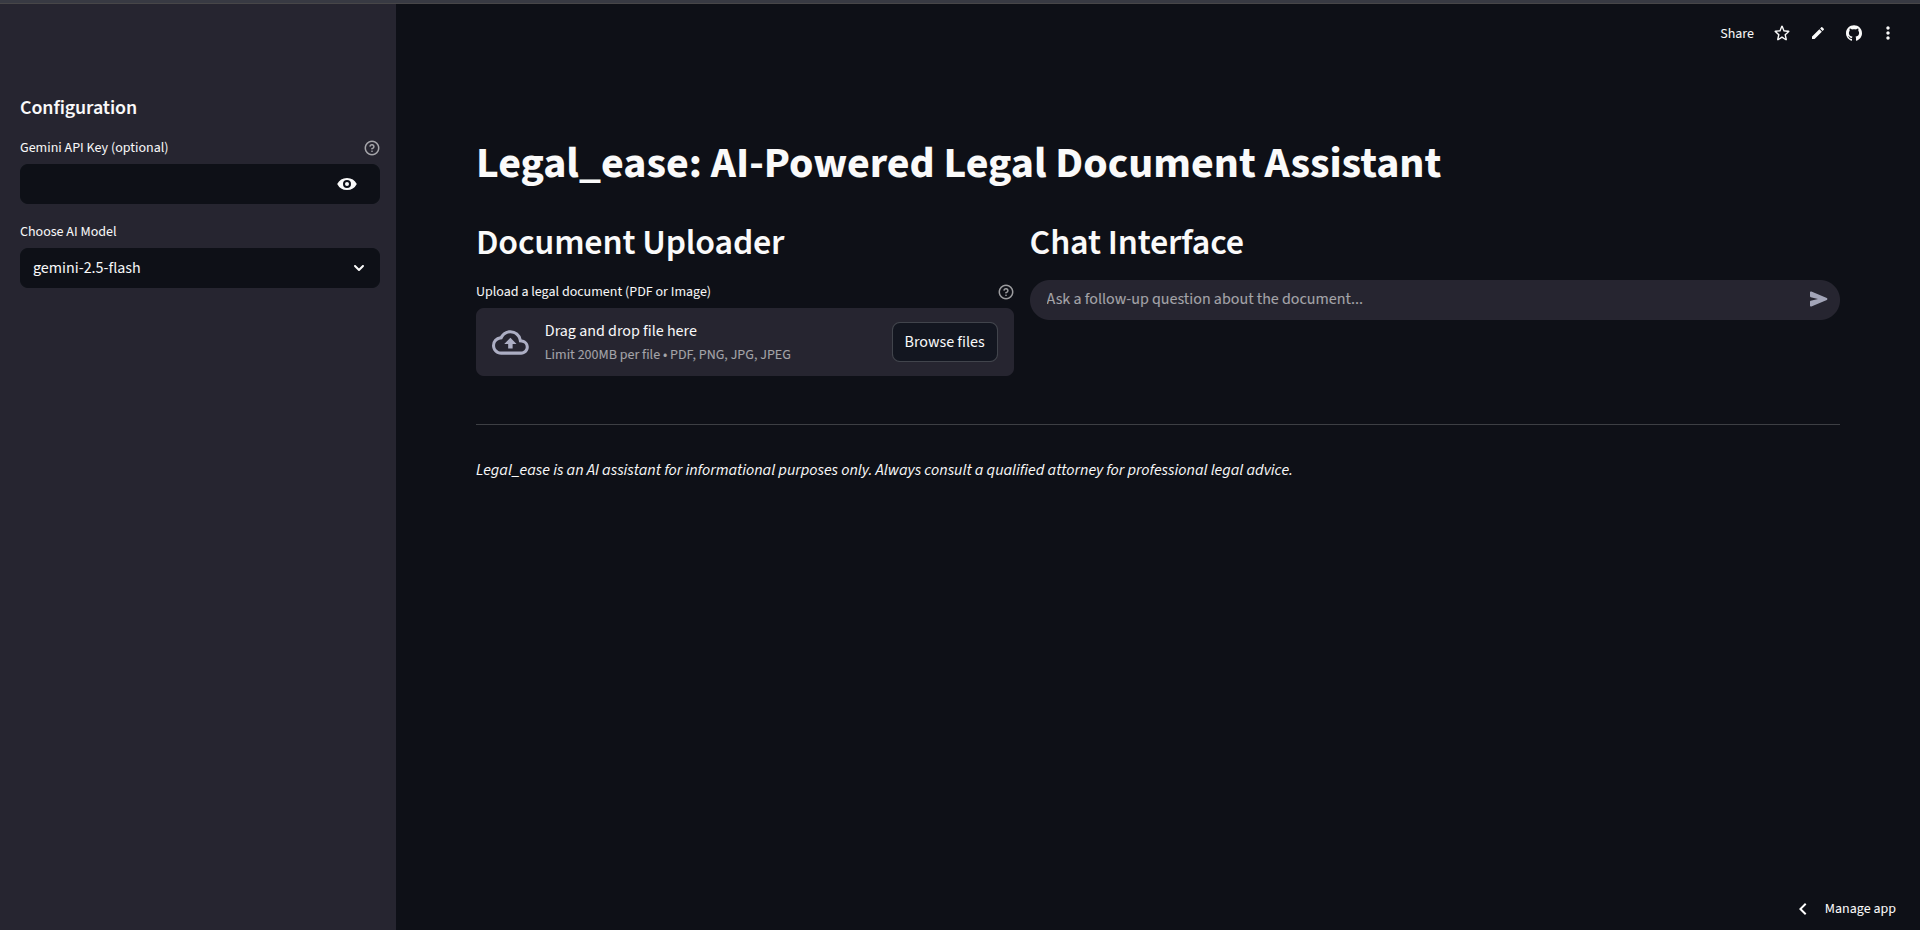
Task: Star this app using the star icon
Action: (x=1781, y=33)
